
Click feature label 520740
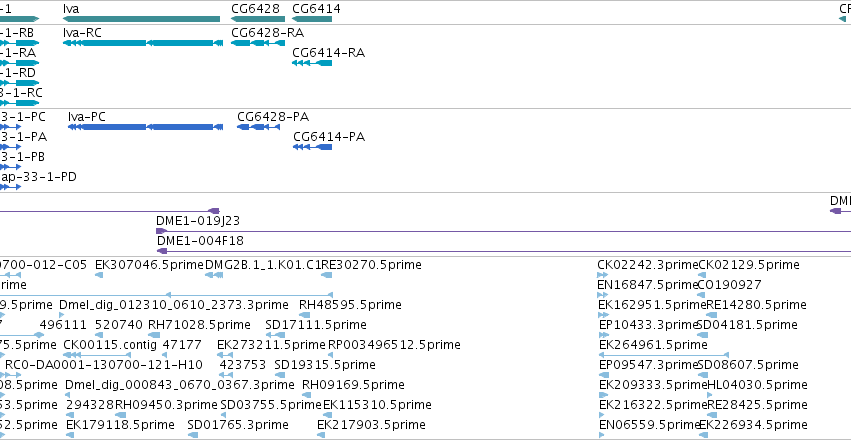(x=118, y=325)
